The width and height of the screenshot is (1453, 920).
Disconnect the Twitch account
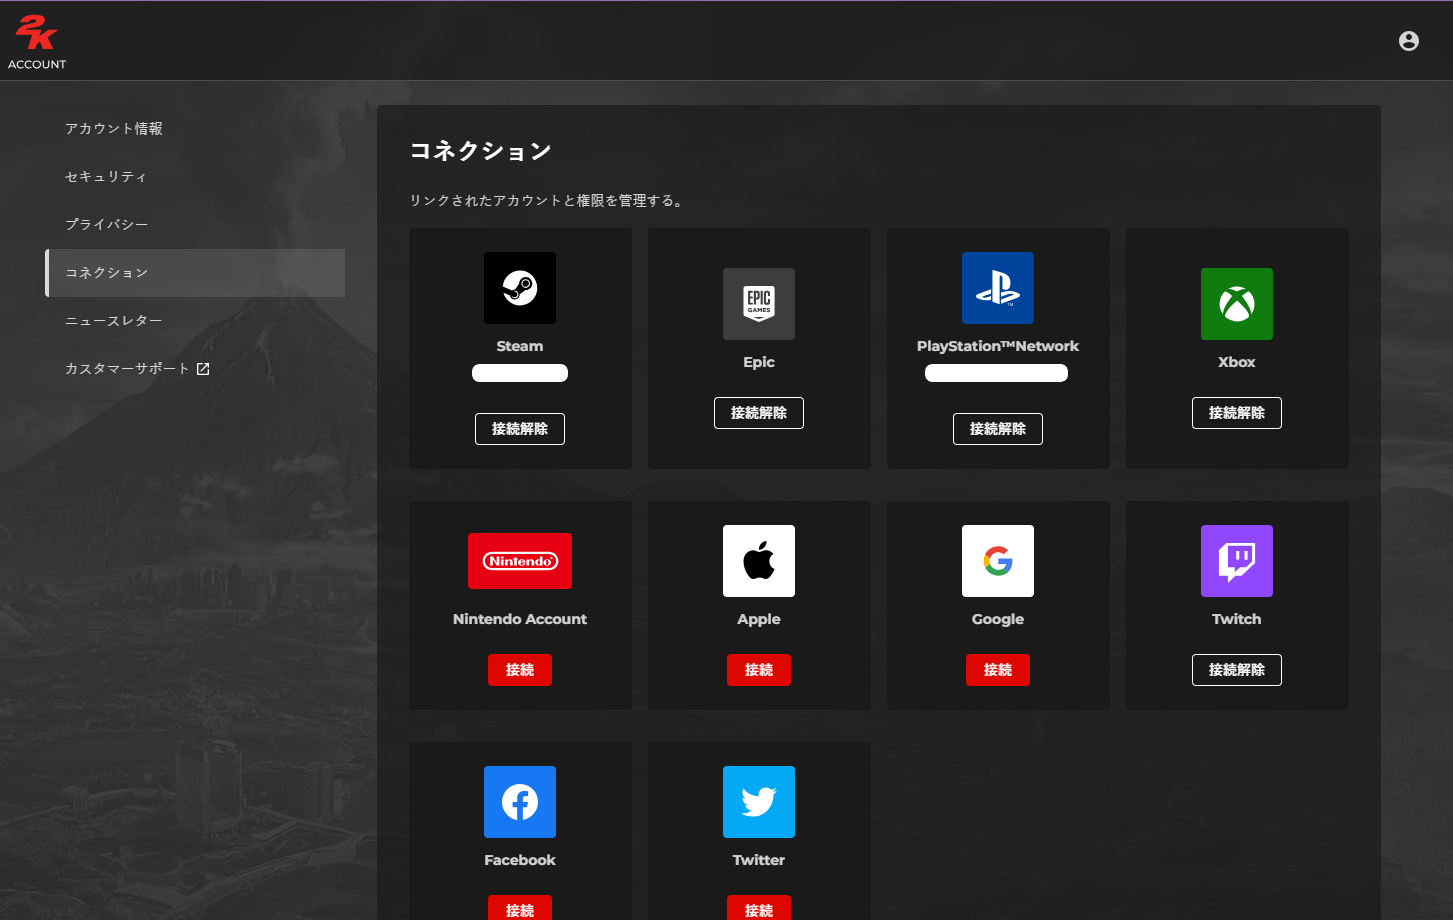click(1237, 670)
